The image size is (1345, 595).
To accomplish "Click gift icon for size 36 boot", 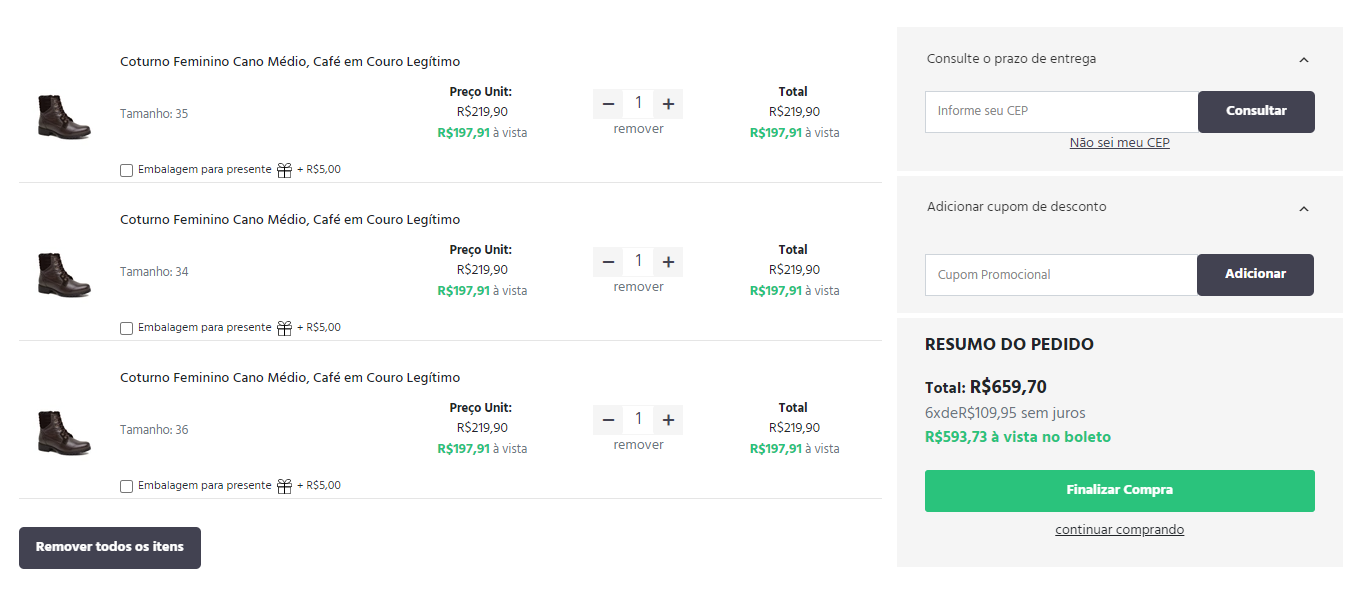I will 284,486.
